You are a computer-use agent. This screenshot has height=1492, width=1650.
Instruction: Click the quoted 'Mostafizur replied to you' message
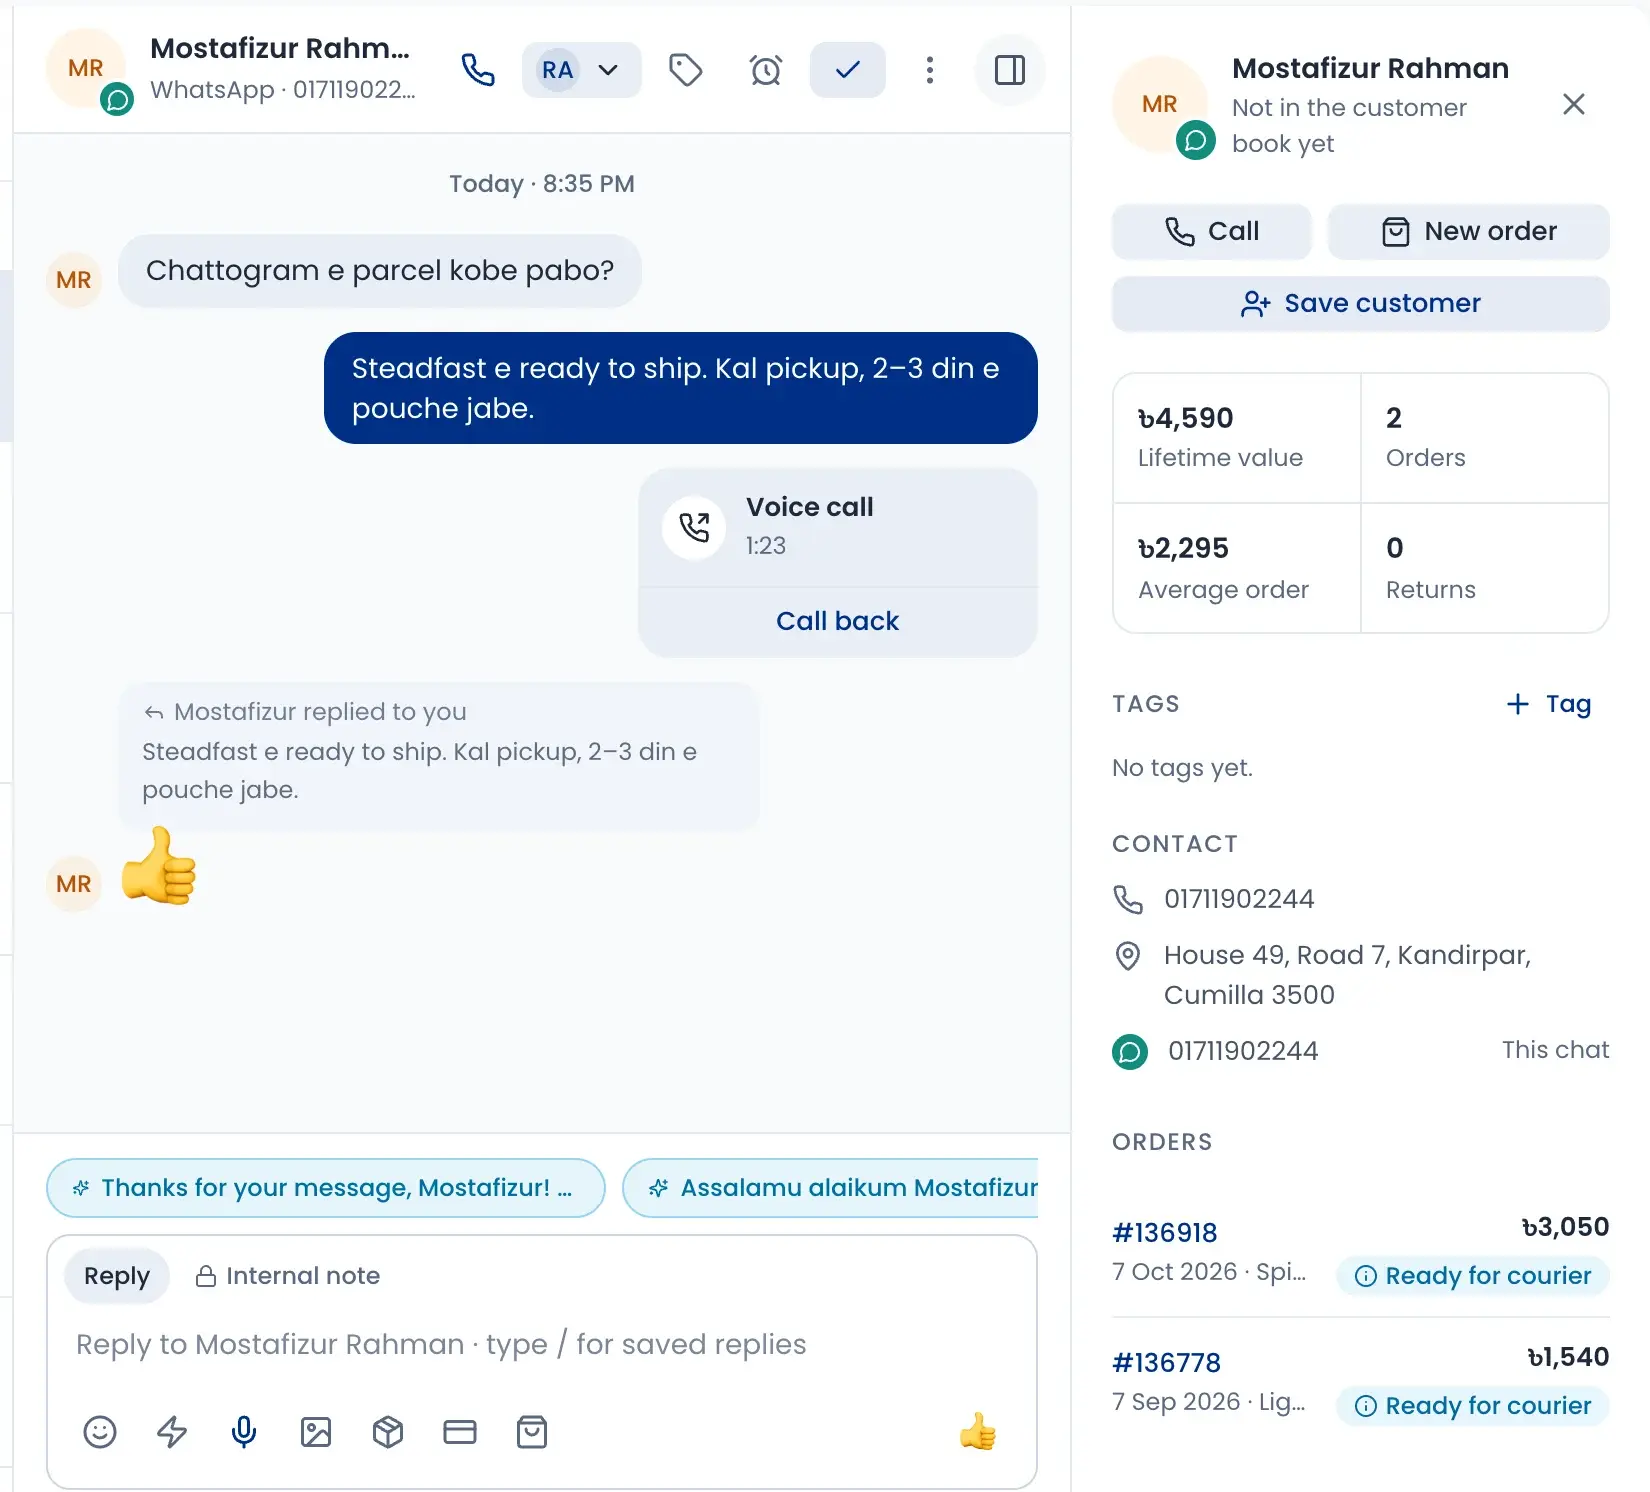pyautogui.click(x=440, y=754)
